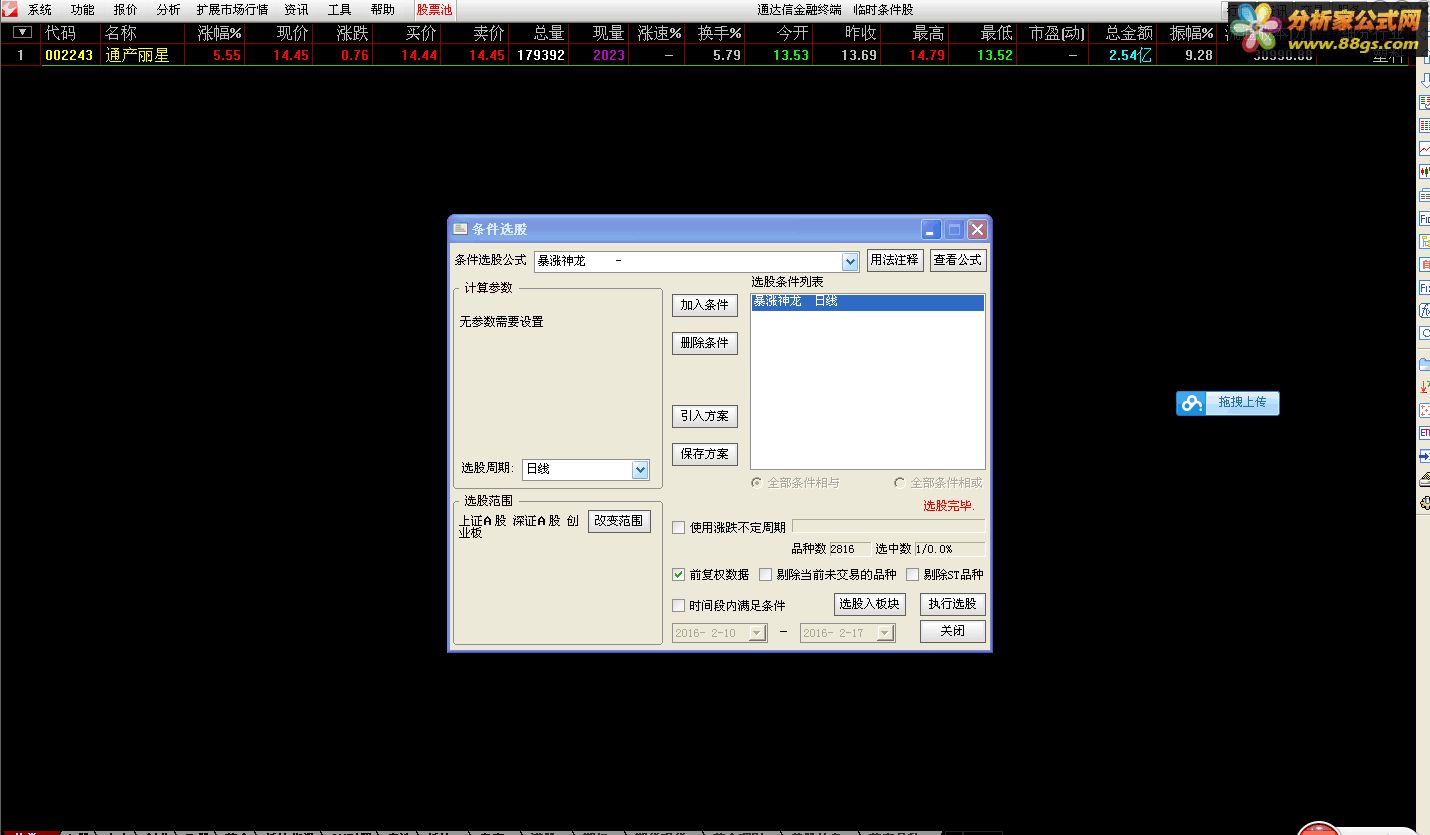
Task: Open 功能 menu
Action: pyautogui.click(x=82, y=10)
